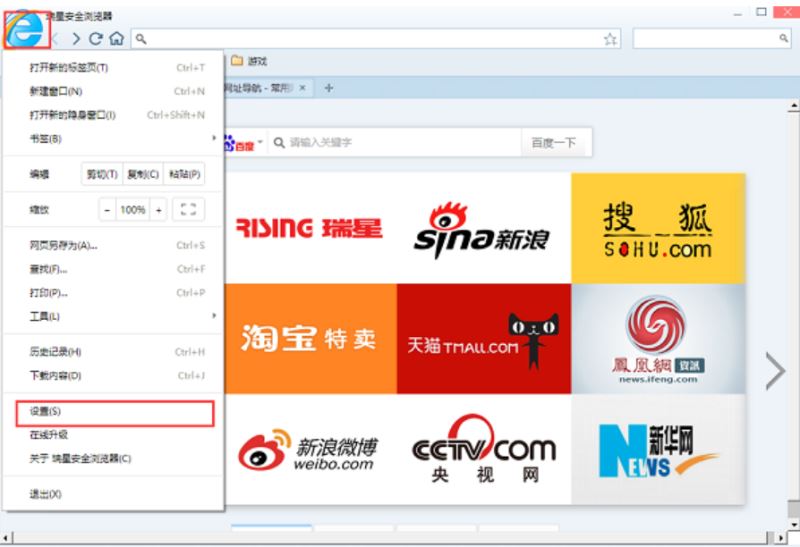
Task: Choose 打印(P)... menu item
Action: click(x=113, y=293)
